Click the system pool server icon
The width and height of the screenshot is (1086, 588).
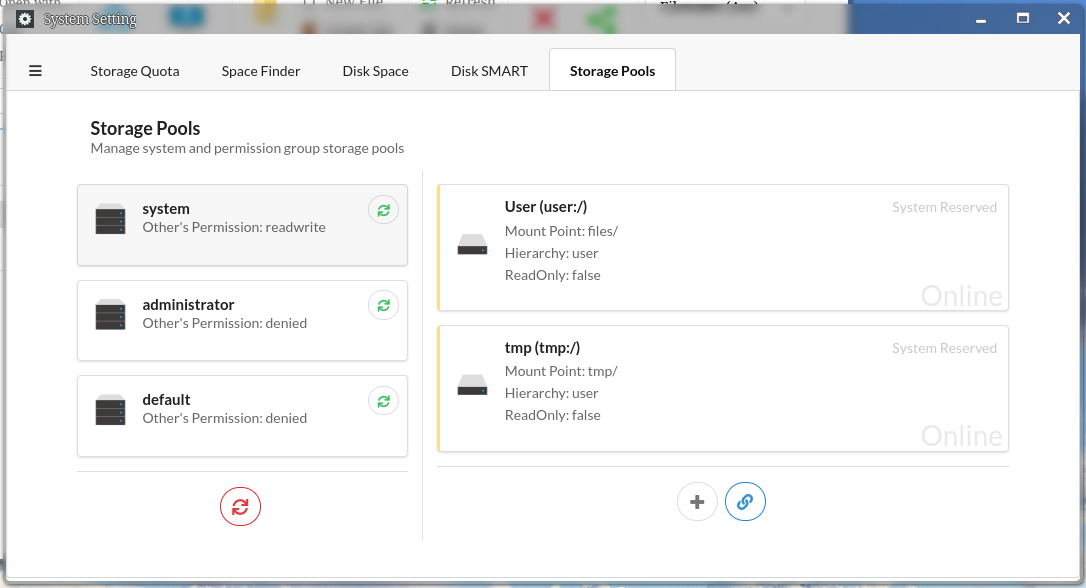(110, 219)
